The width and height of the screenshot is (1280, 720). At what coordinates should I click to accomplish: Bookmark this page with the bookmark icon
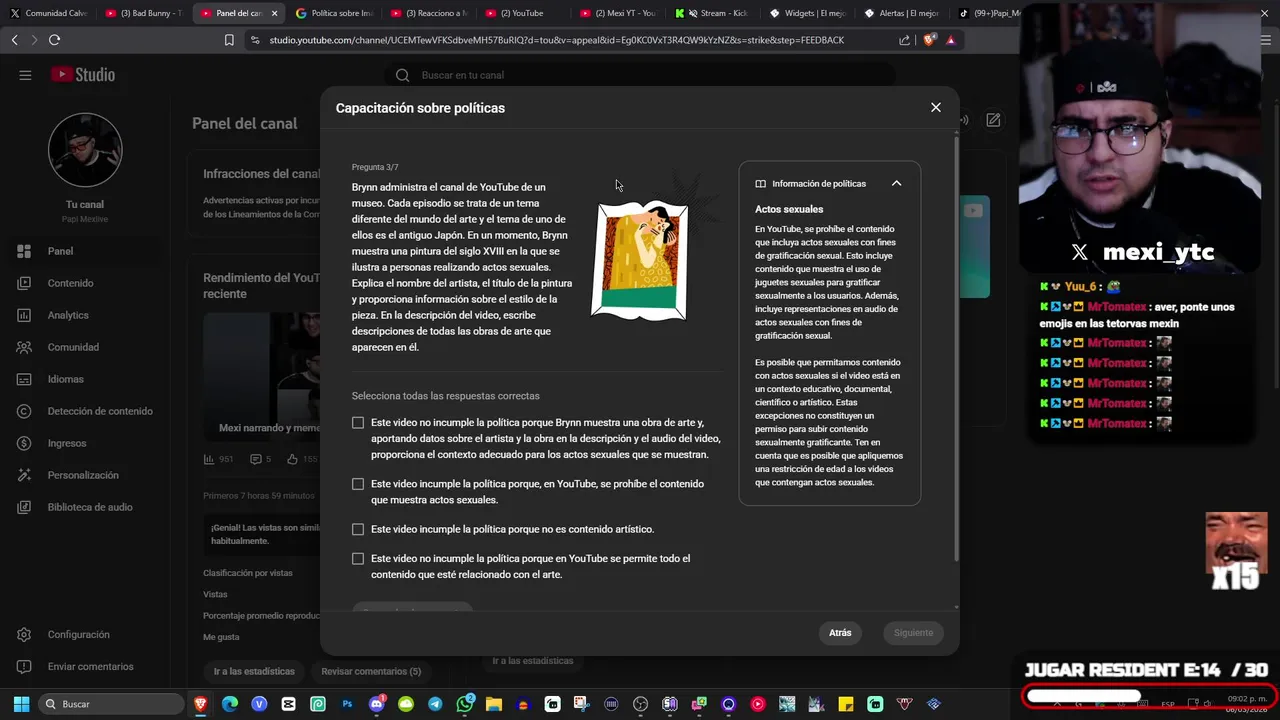(229, 40)
